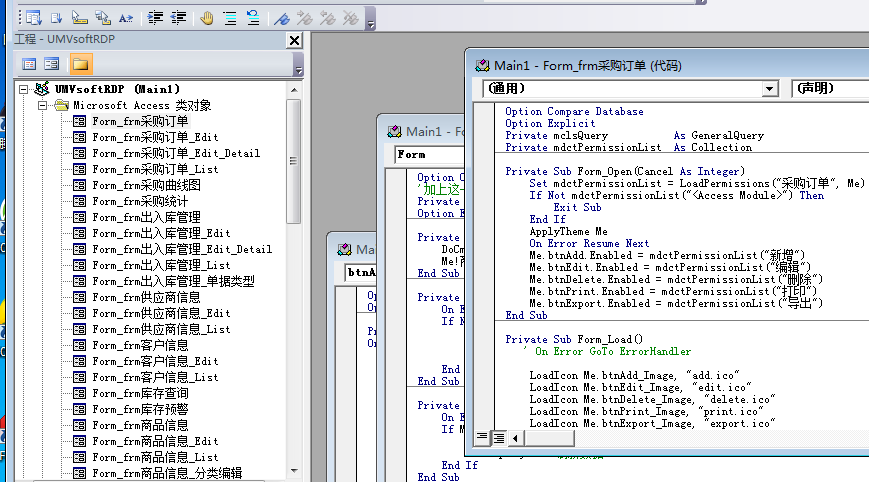Toggle bookmark with the flag icon
Screen dimensions: 869x482
tap(282, 18)
